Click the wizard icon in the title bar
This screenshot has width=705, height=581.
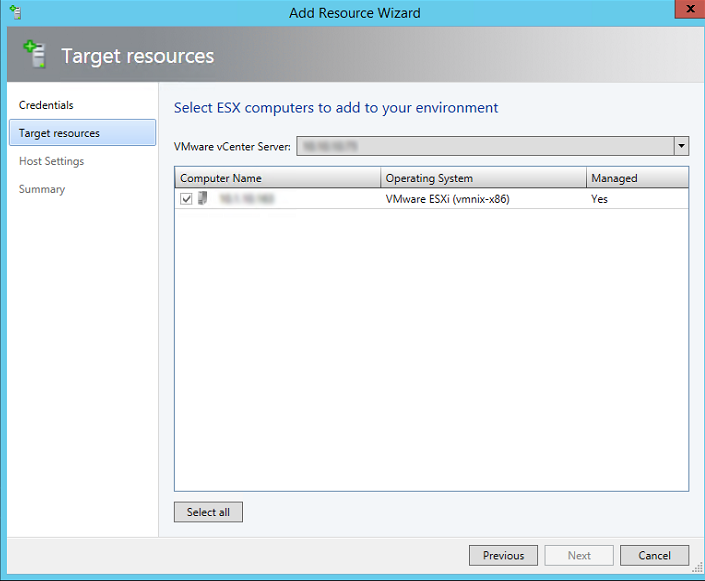click(x=15, y=12)
